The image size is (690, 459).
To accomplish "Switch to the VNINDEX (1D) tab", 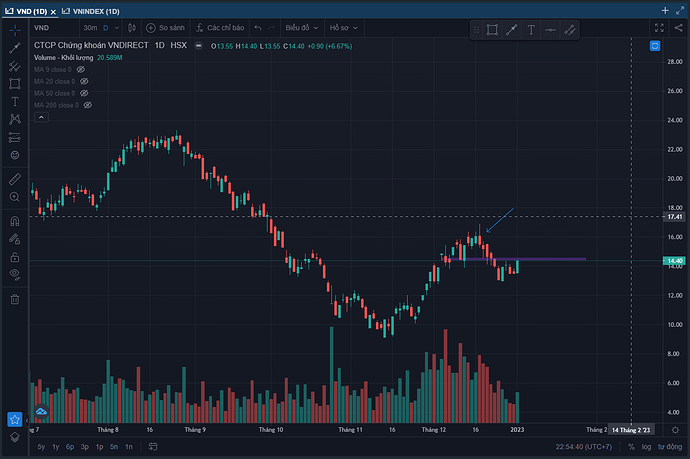I will point(98,9).
